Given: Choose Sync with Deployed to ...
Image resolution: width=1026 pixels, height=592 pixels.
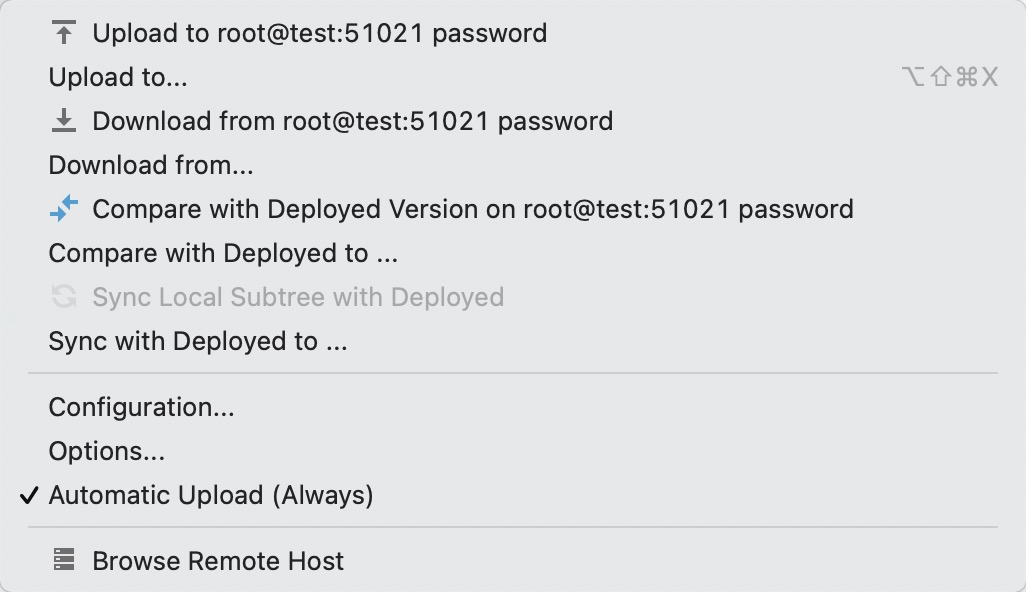Looking at the screenshot, I should coord(198,341).
